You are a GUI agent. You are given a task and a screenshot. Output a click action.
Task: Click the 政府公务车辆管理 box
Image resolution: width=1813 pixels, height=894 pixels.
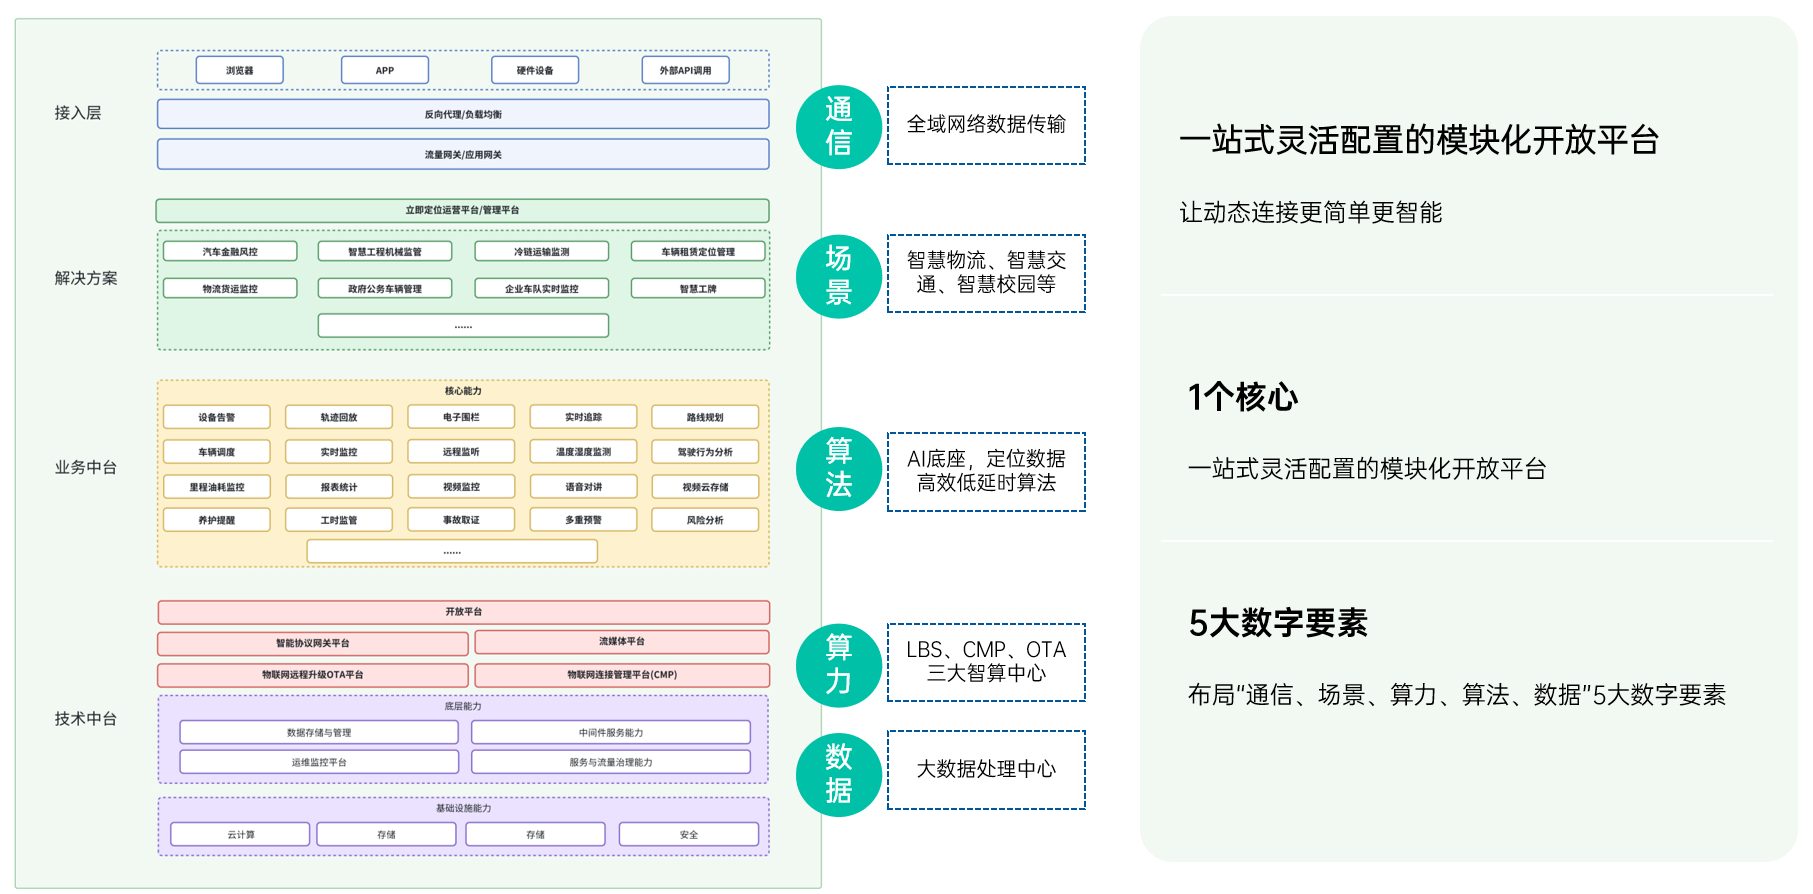[x=385, y=289]
